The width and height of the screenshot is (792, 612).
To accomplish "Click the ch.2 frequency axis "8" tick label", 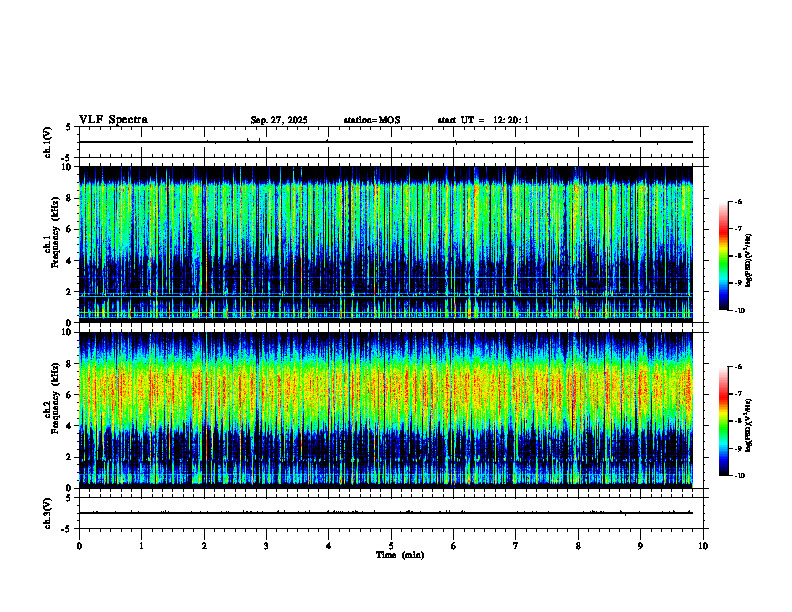I will 70,364.
